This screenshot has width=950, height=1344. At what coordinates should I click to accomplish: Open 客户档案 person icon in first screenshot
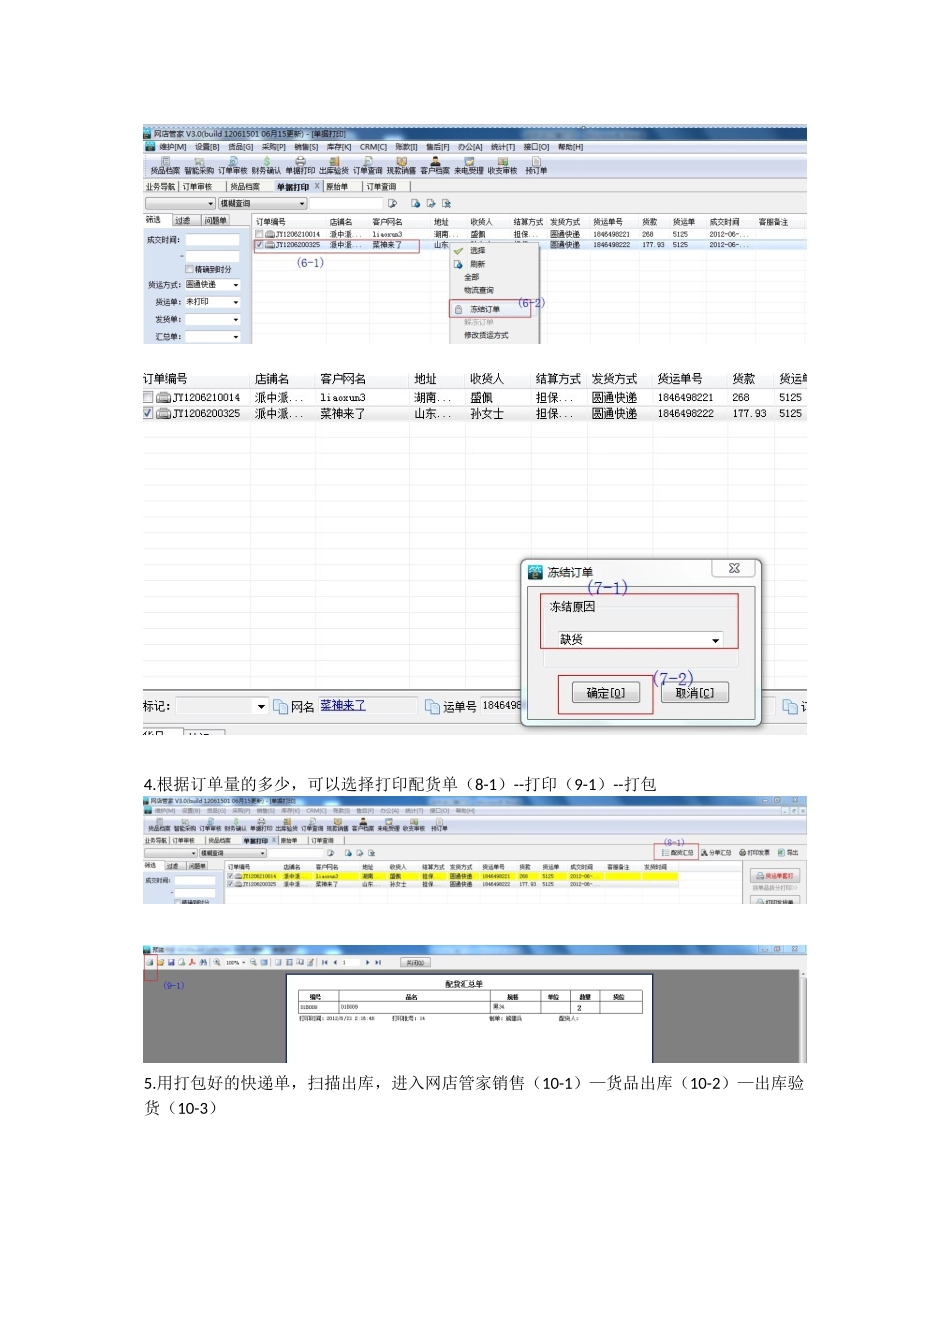click(x=435, y=161)
